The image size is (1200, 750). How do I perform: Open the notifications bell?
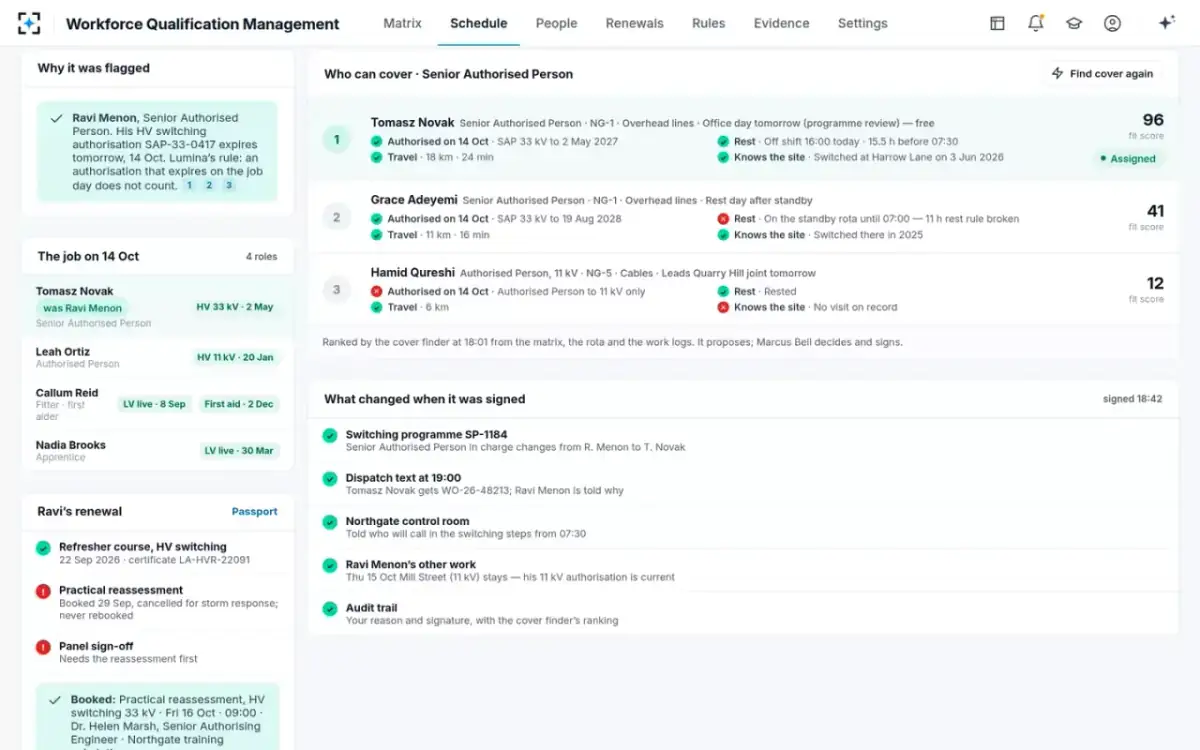pyautogui.click(x=1036, y=23)
